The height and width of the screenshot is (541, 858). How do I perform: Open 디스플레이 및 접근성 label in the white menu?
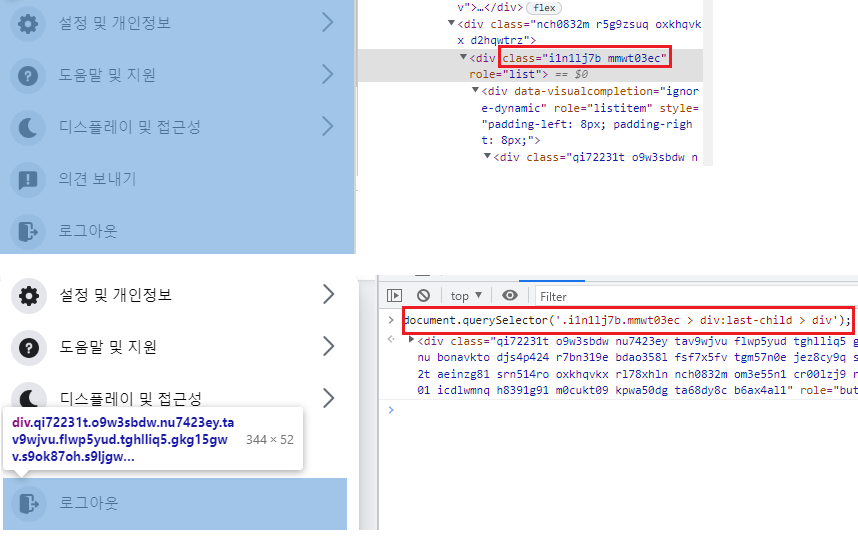coord(131,399)
